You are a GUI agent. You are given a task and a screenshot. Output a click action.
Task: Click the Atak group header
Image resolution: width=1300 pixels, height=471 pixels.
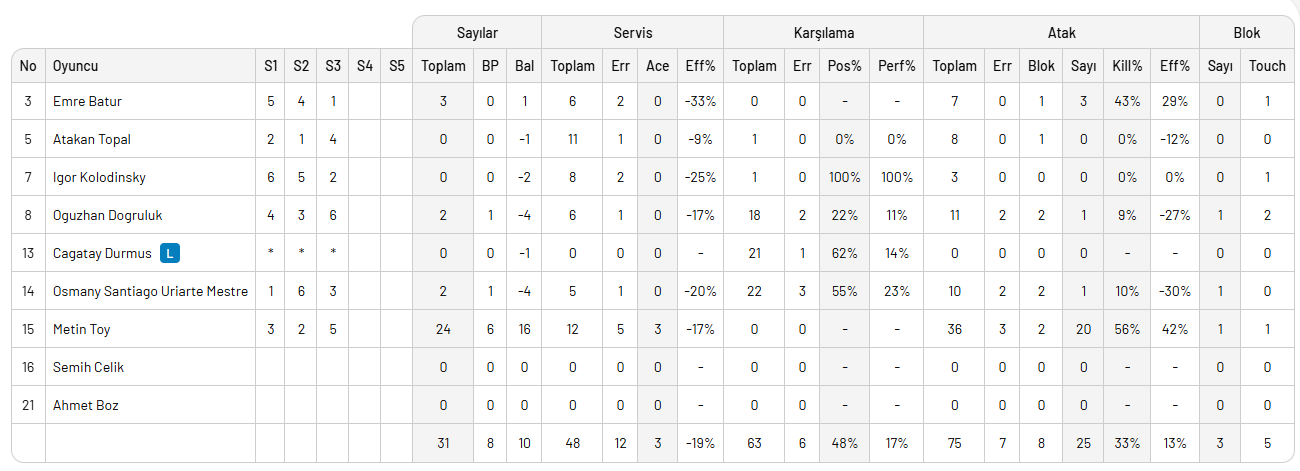(1062, 33)
